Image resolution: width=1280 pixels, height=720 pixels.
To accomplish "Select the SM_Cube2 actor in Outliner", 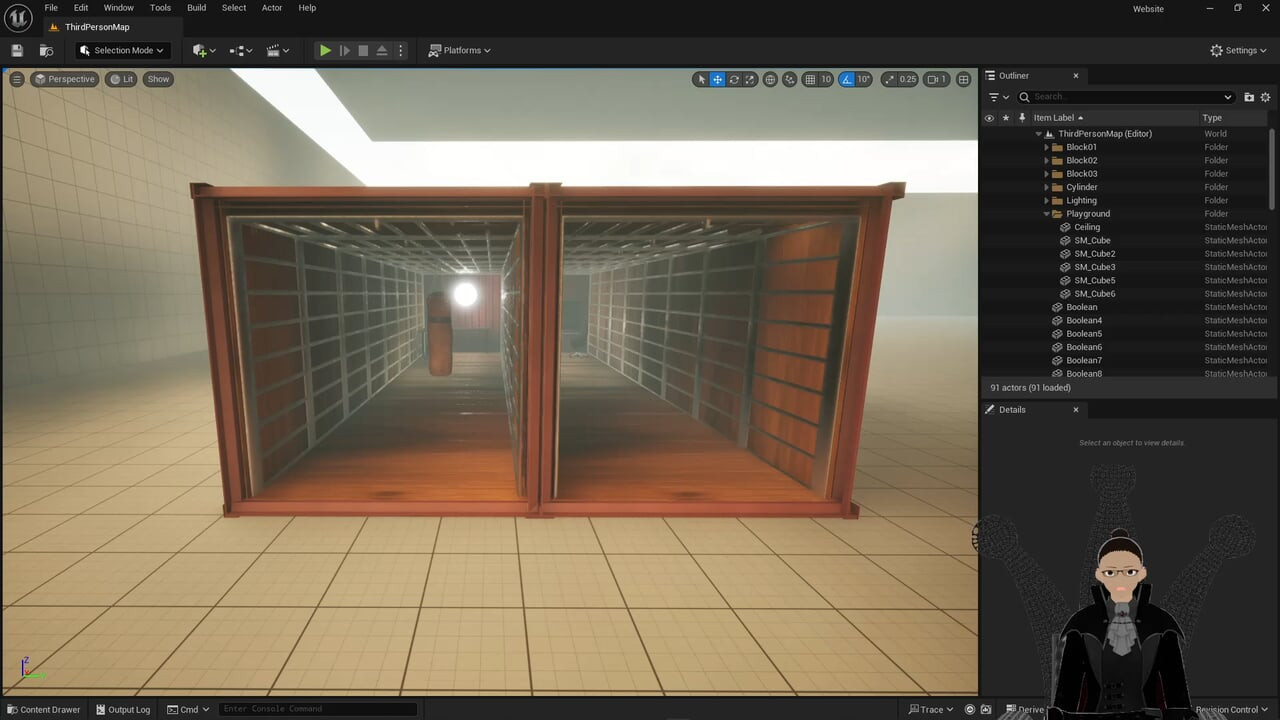I will coord(1094,254).
